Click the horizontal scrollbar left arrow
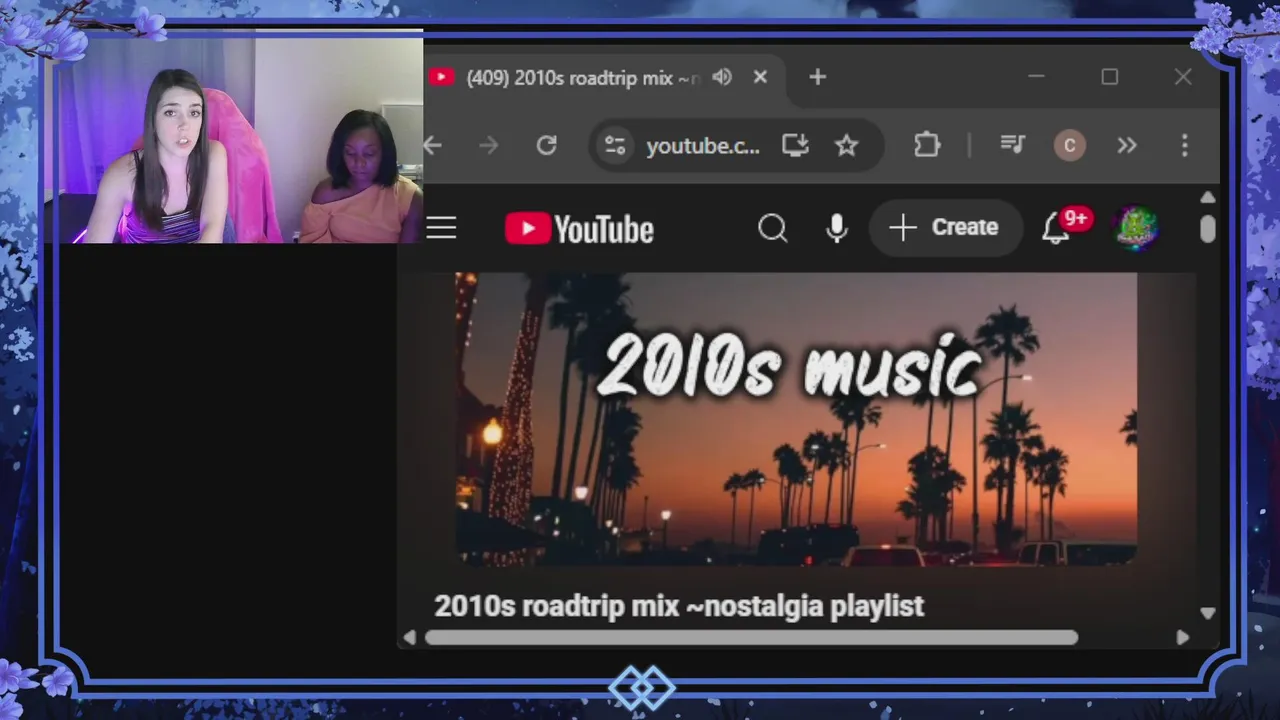Viewport: 1280px width, 720px height. (x=409, y=637)
